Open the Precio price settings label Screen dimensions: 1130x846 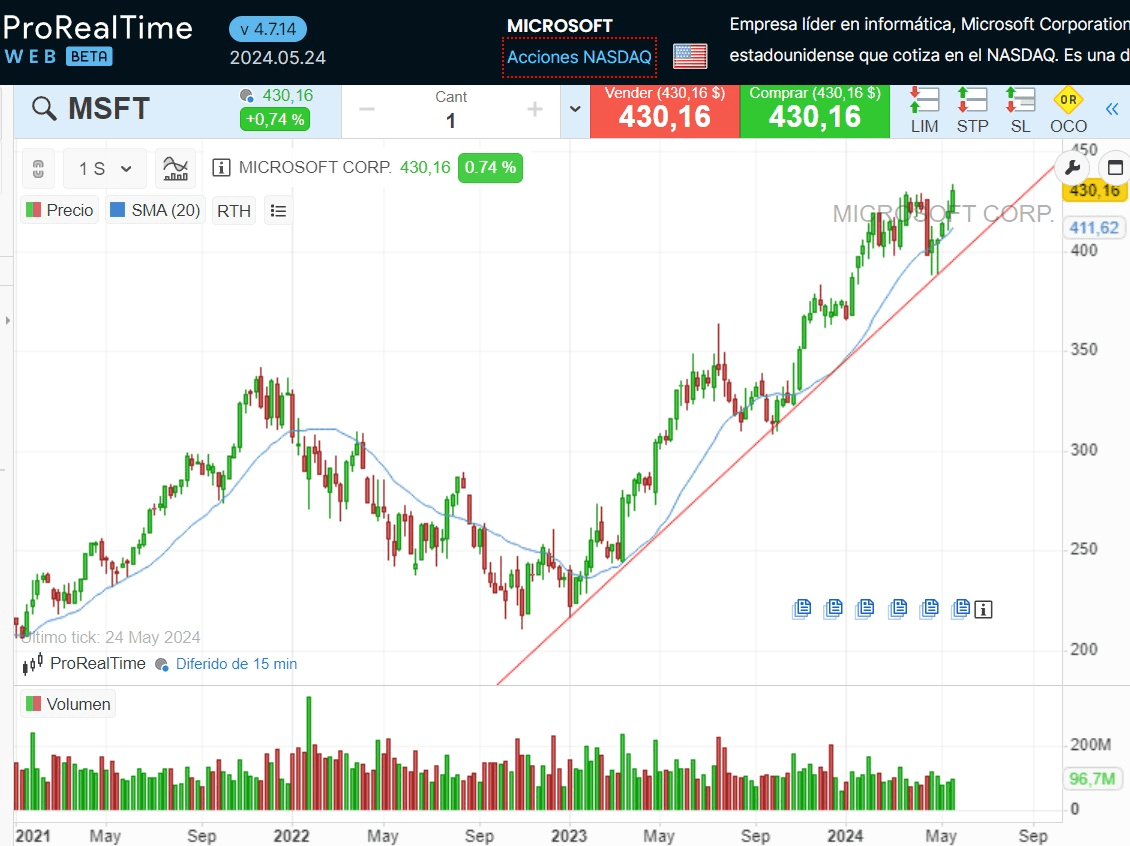coord(60,211)
